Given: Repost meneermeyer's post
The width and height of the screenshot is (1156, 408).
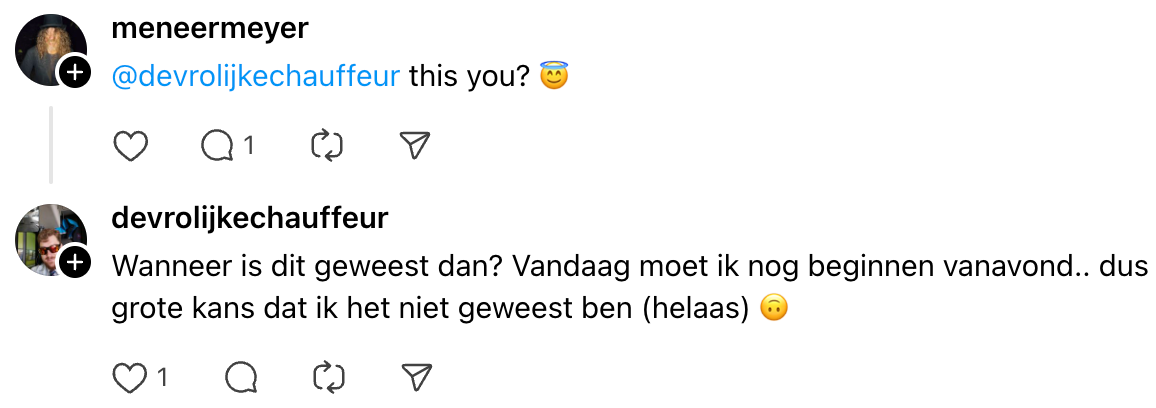Looking at the screenshot, I should tap(327, 147).
